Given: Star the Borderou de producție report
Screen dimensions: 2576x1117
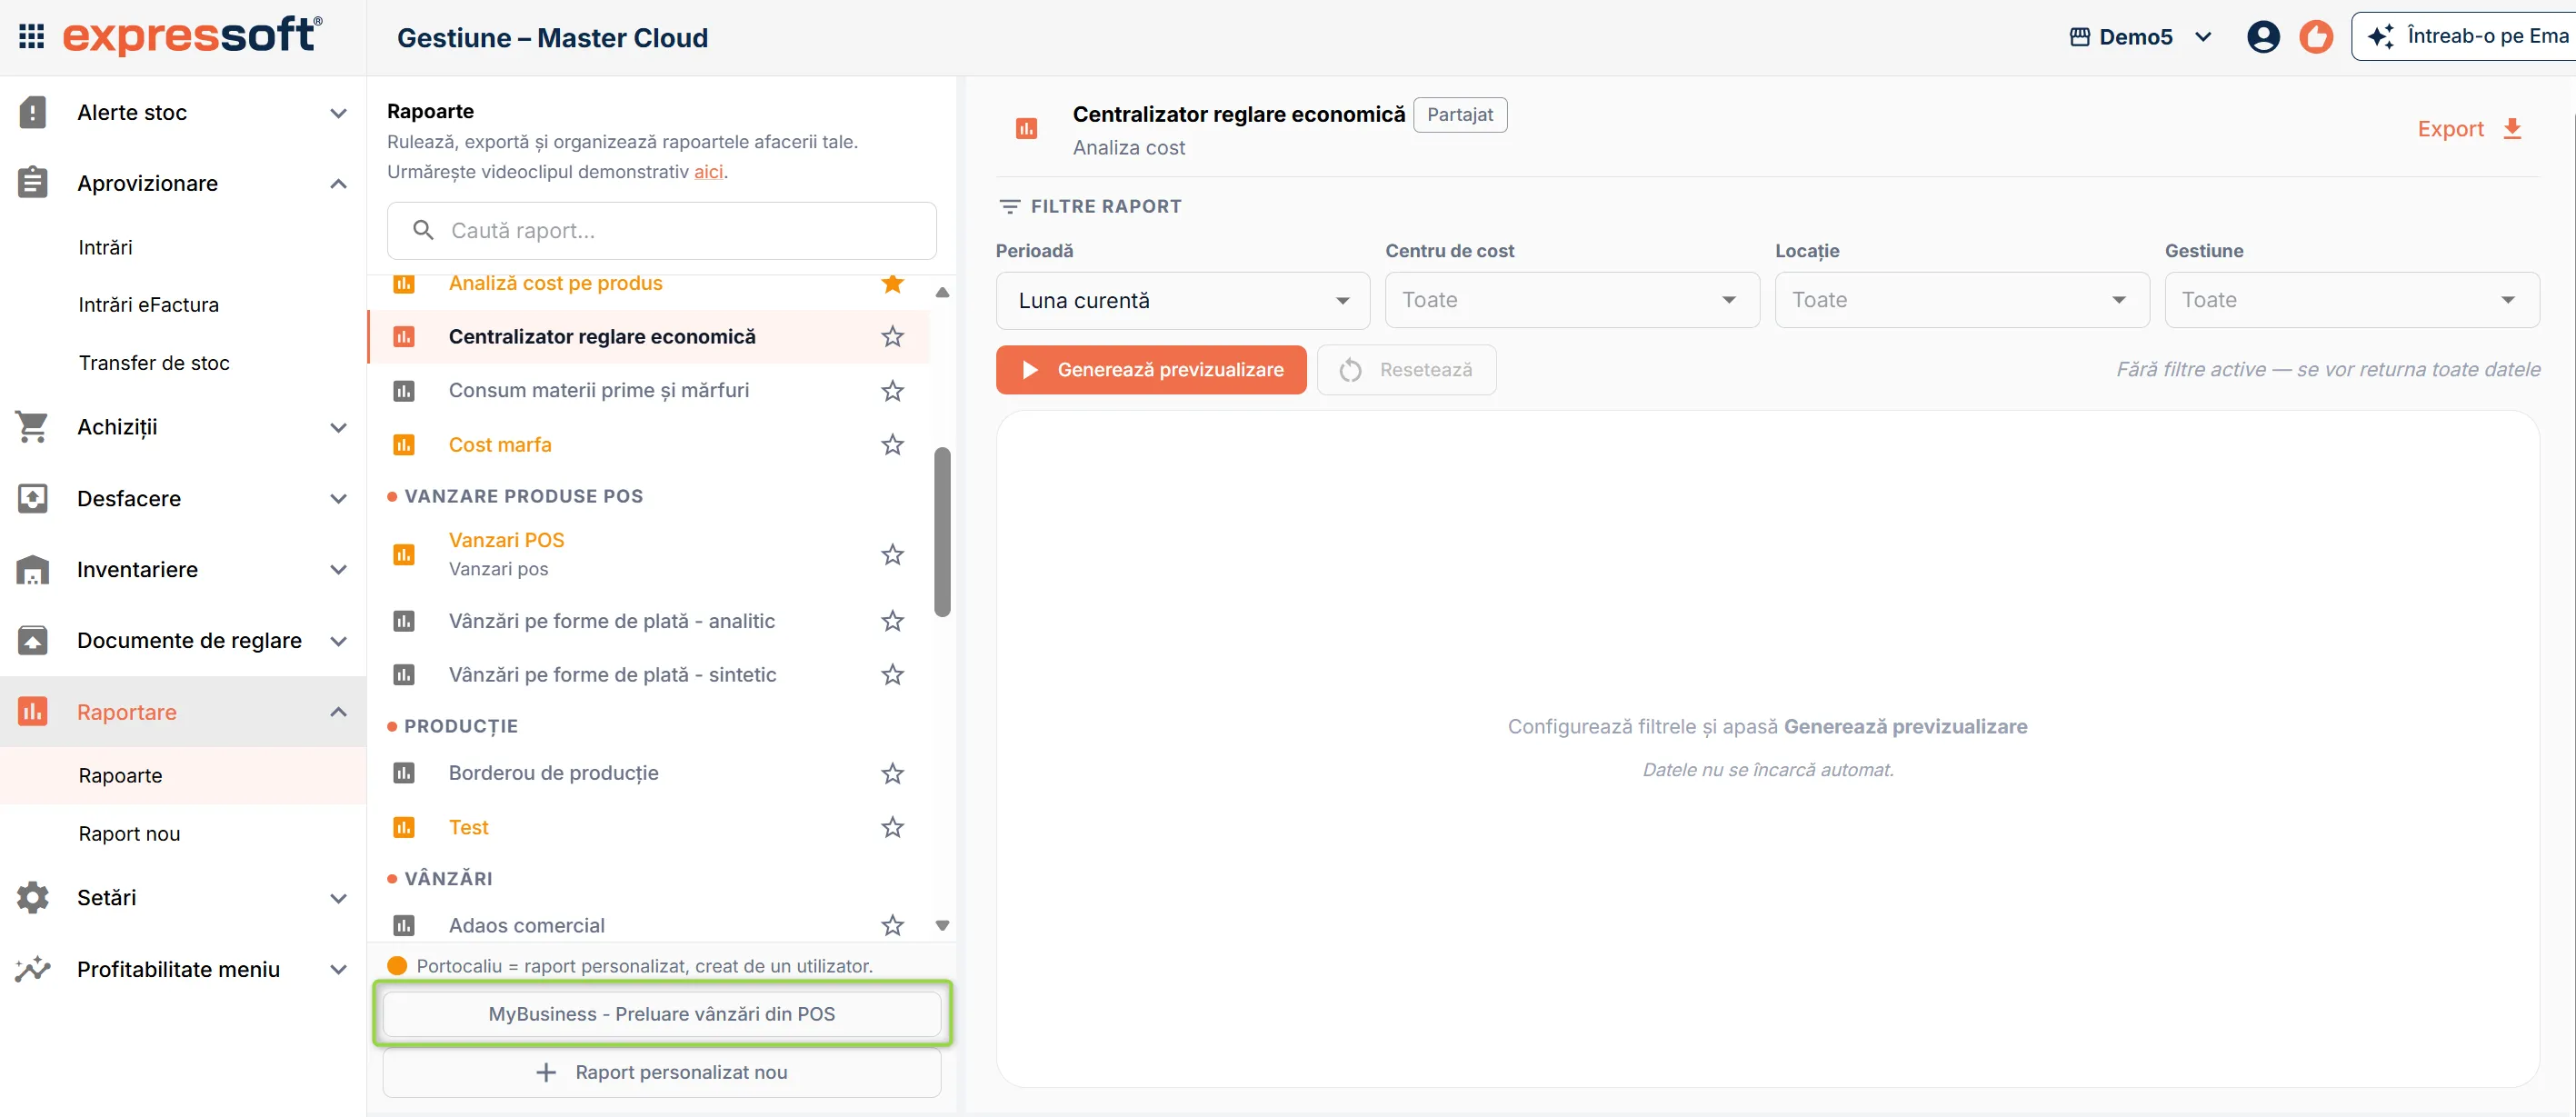Looking at the screenshot, I should tap(893, 773).
